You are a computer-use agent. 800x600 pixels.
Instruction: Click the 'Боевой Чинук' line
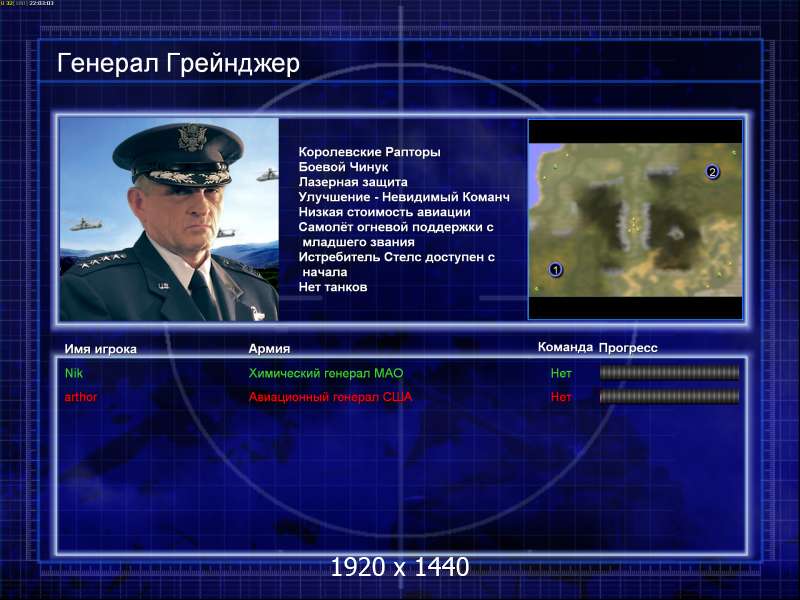pos(343,167)
